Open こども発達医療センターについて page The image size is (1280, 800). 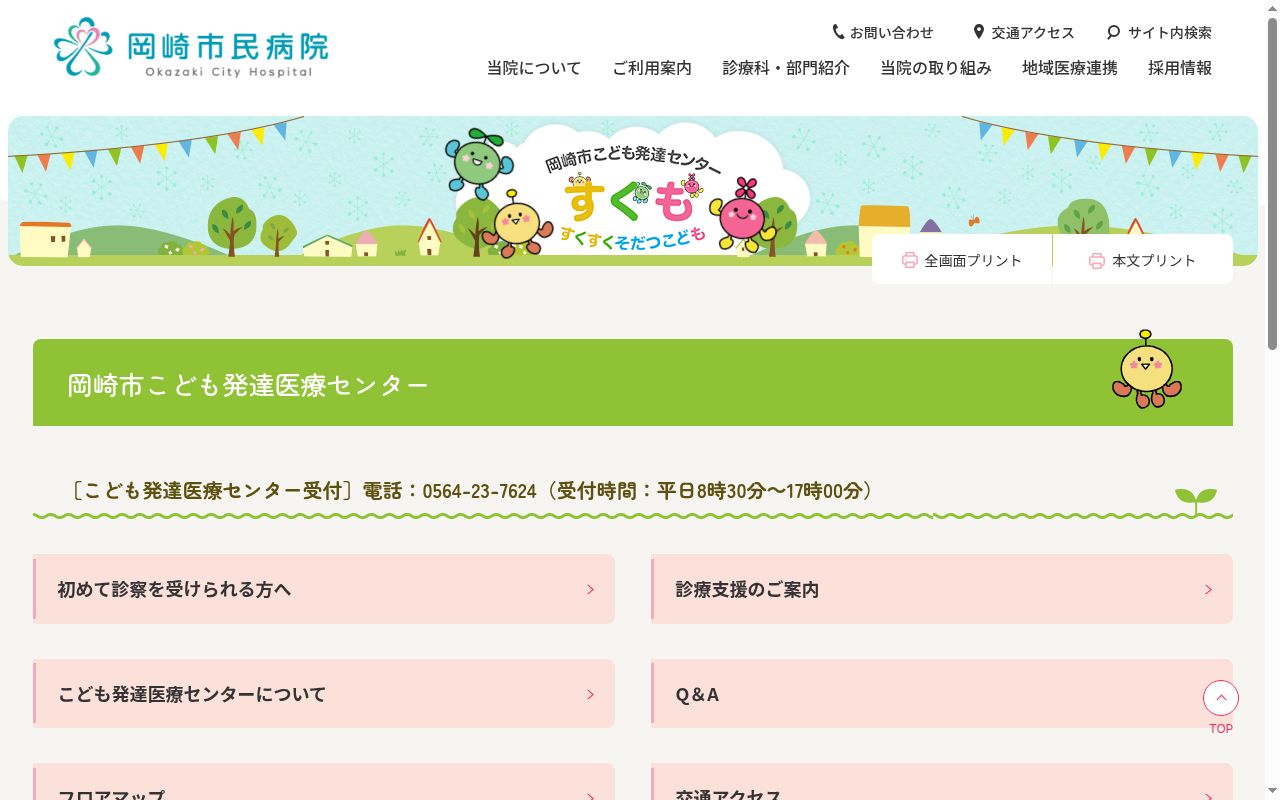[x=324, y=694]
